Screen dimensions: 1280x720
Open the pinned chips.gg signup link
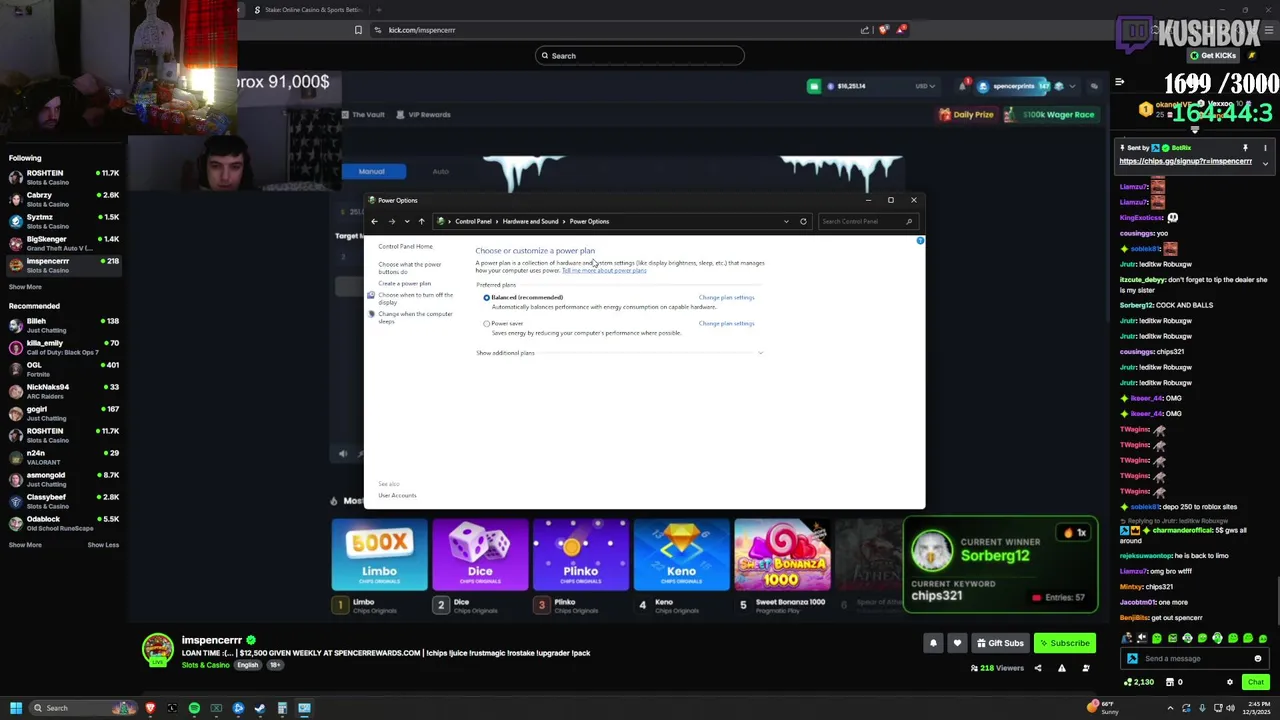click(1185, 161)
